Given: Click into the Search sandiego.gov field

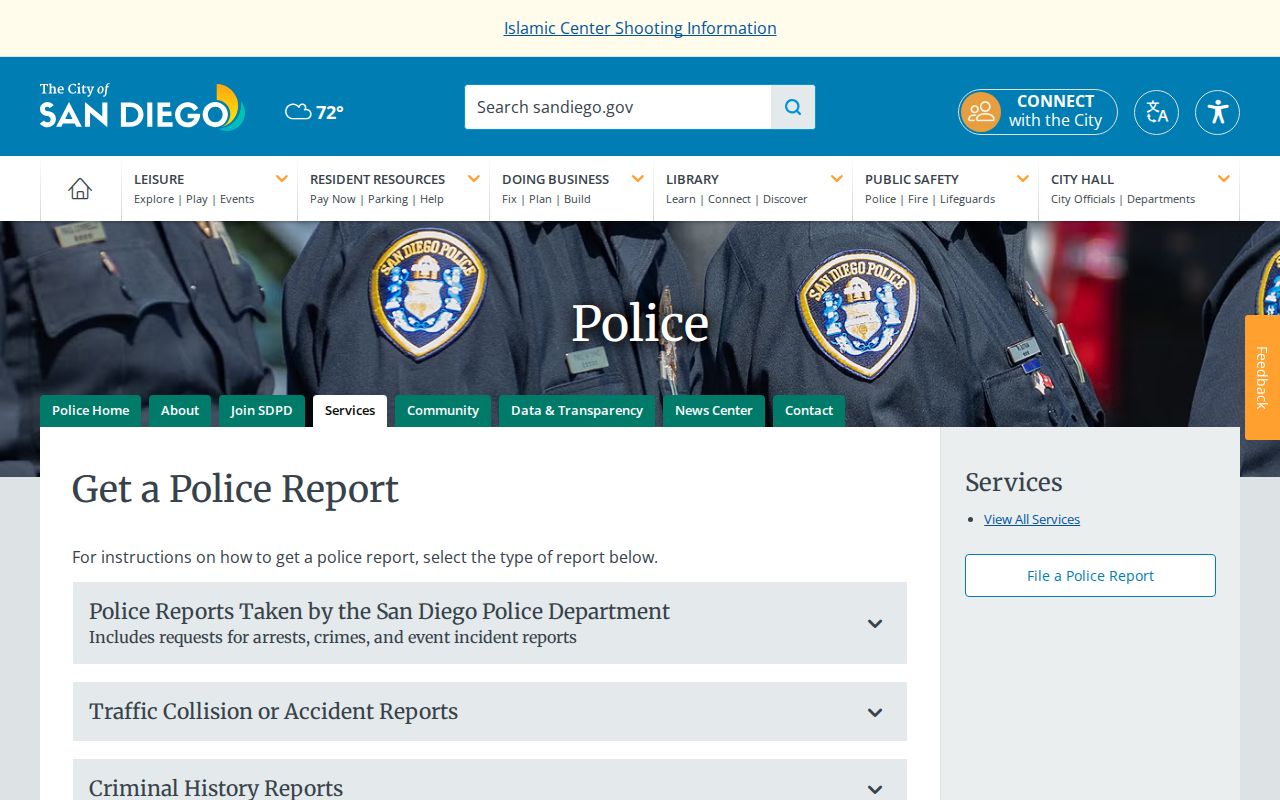Looking at the screenshot, I should [x=618, y=107].
